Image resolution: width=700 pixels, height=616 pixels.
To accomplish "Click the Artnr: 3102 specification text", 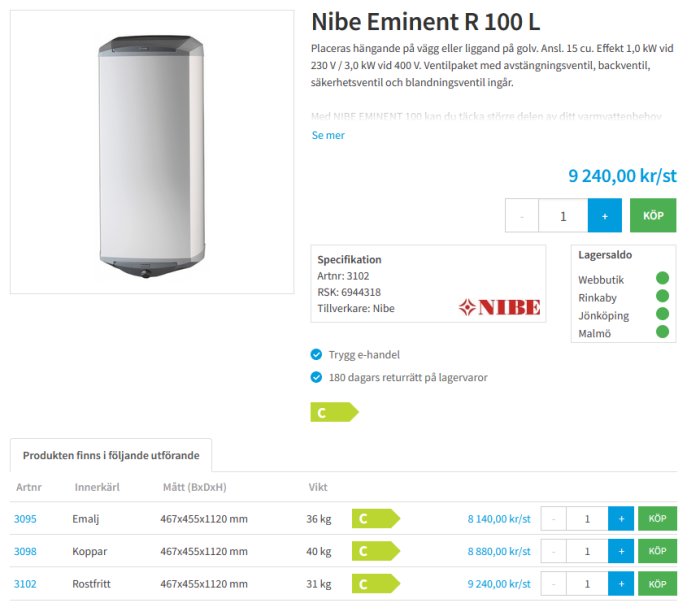I will pyautogui.click(x=343, y=276).
